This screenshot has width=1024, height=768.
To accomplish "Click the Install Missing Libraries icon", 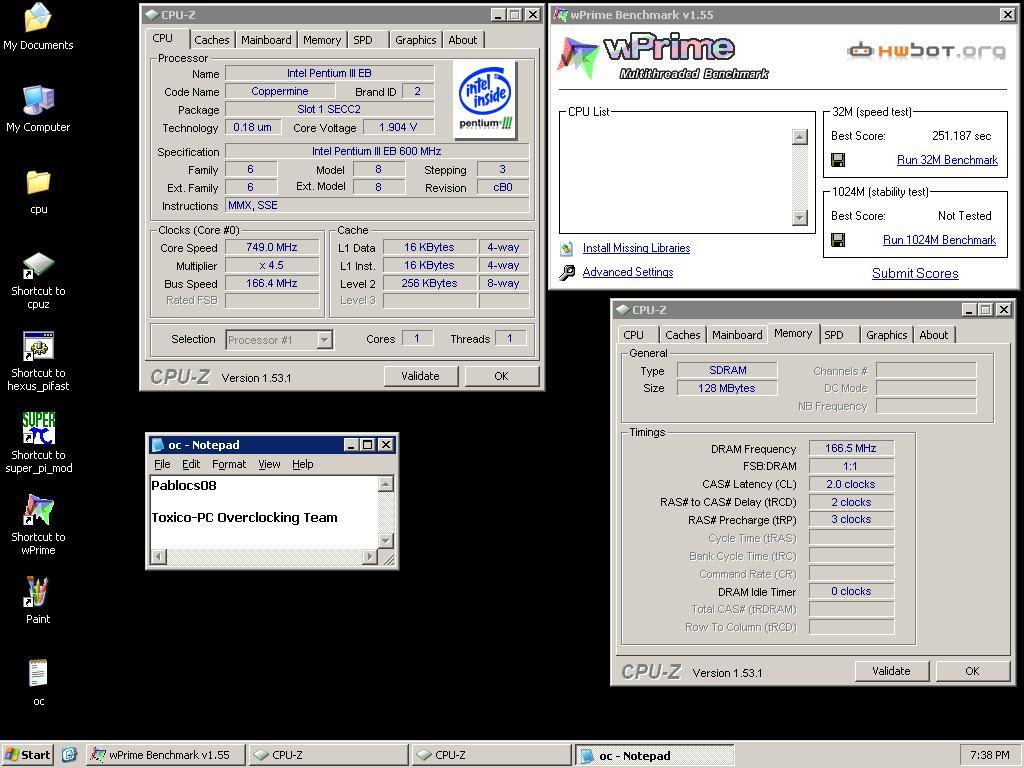I will (x=567, y=248).
